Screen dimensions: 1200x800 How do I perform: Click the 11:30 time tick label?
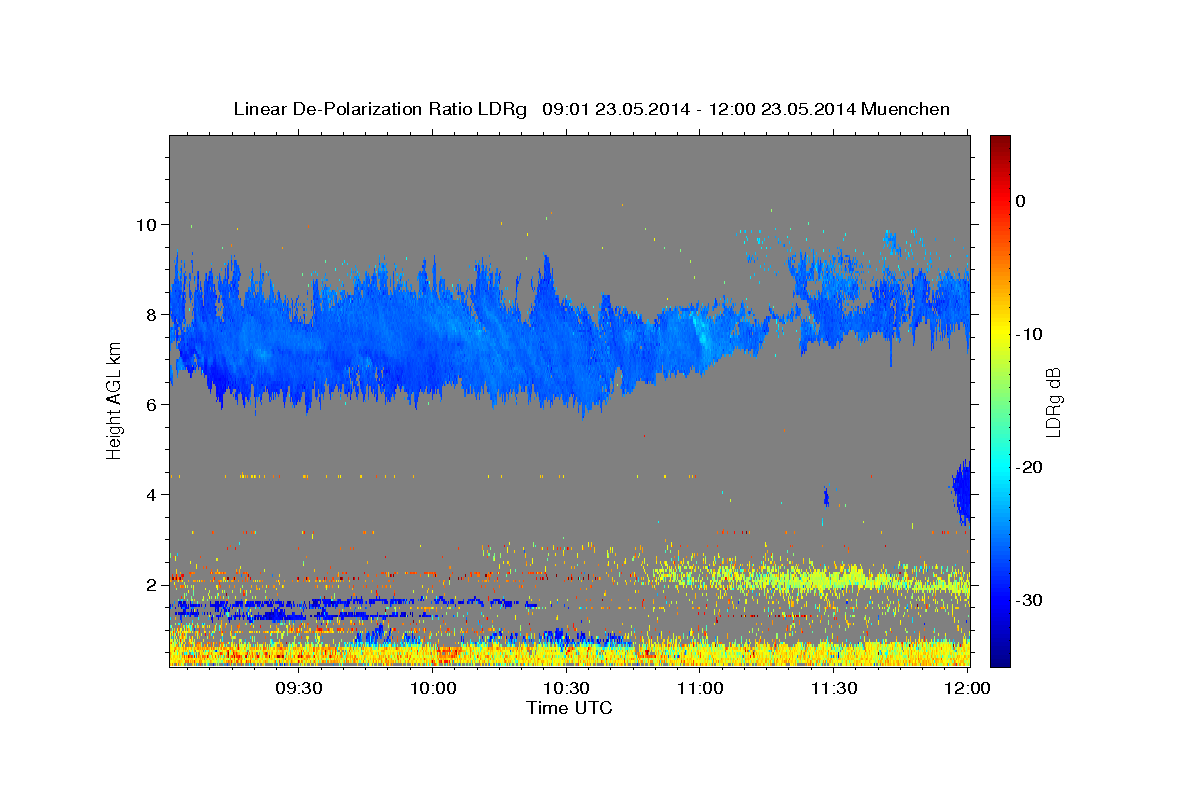click(x=833, y=688)
